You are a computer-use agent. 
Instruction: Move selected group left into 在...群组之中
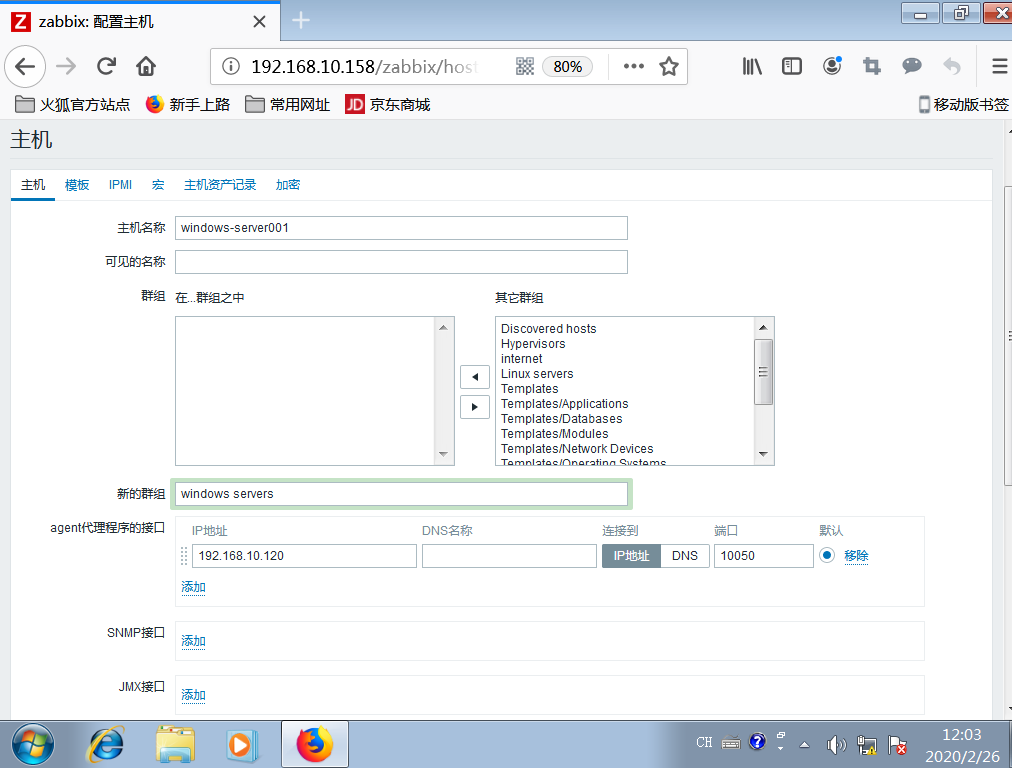474,377
